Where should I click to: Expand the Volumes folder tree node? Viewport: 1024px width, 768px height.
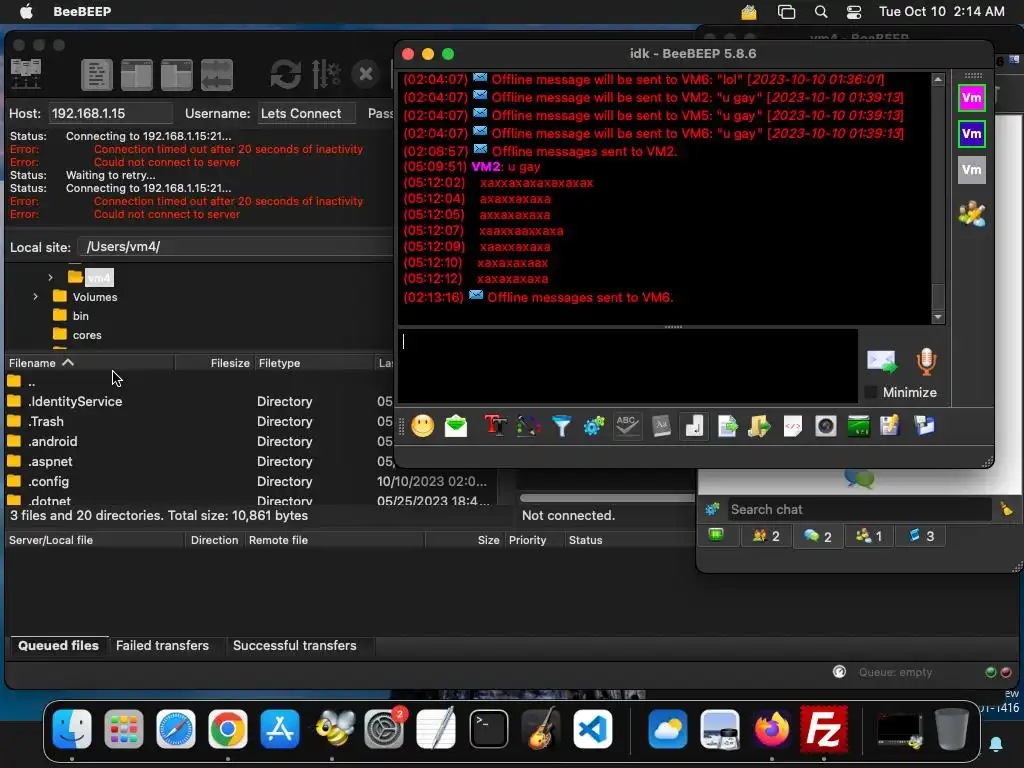coord(35,296)
